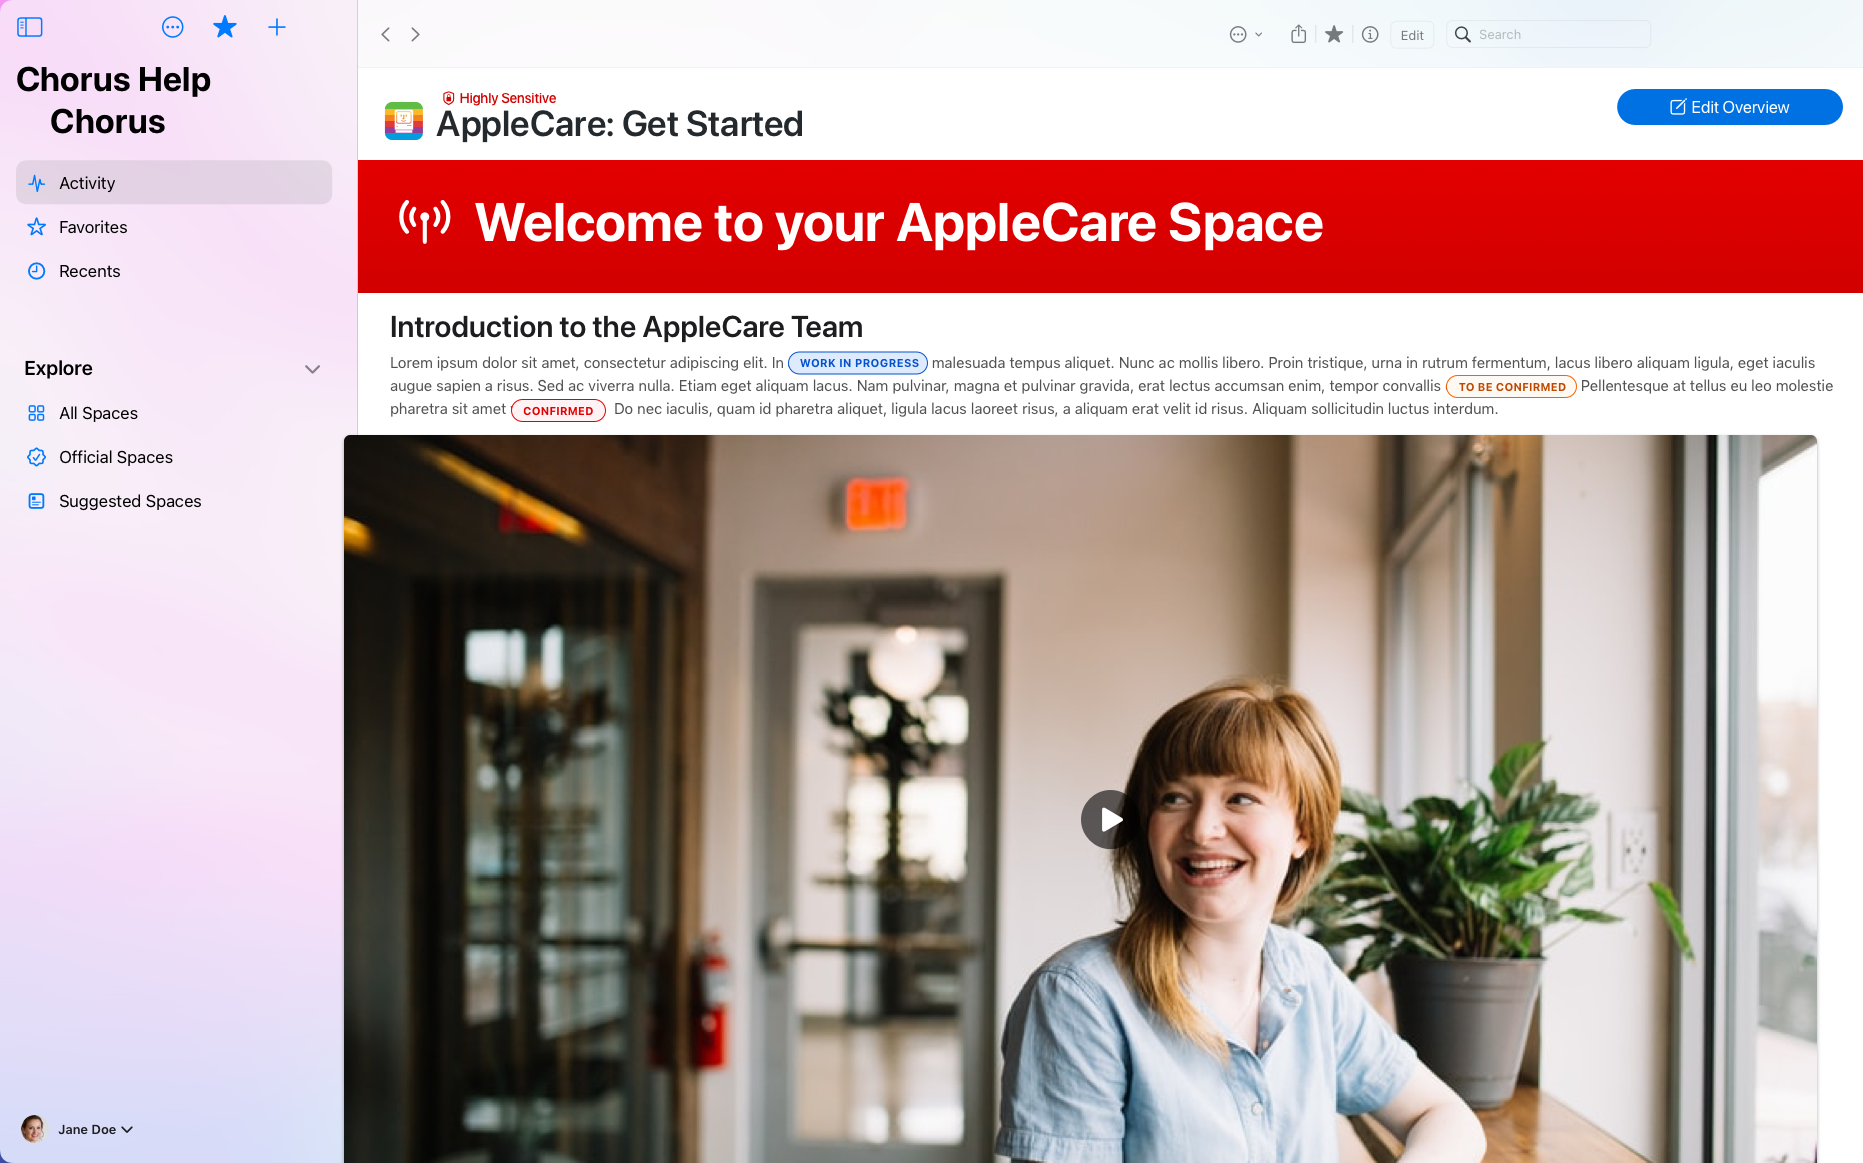This screenshot has width=1863, height=1163.
Task: Click the small Edit button in toolbar
Action: [1412, 35]
